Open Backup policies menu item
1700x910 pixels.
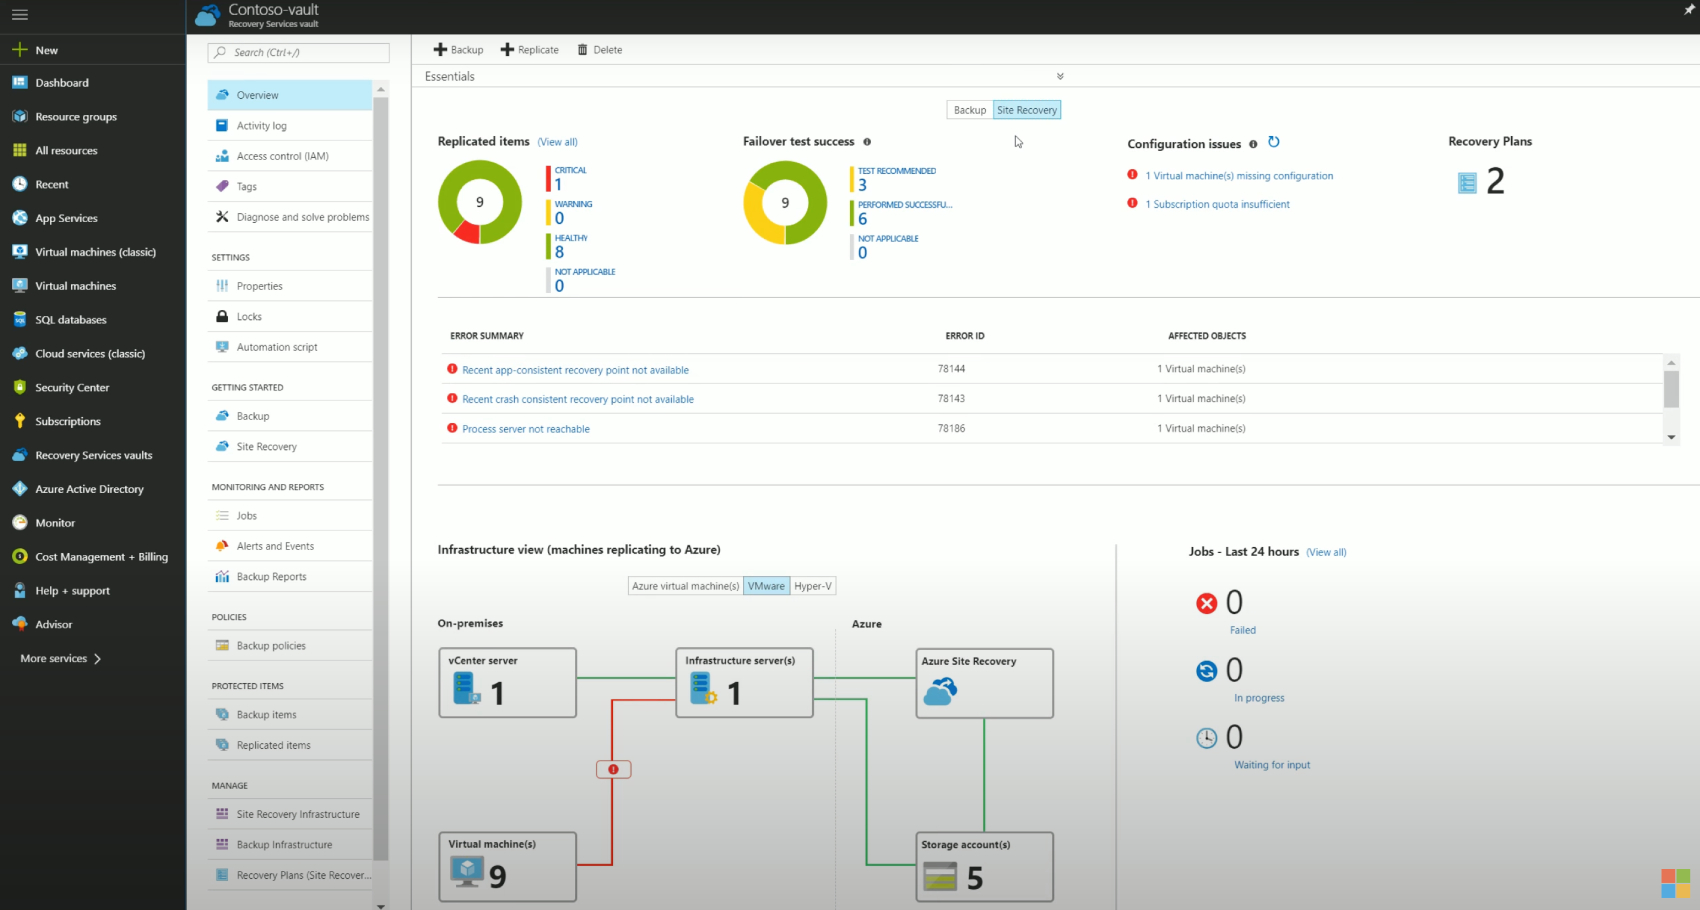coord(290,646)
